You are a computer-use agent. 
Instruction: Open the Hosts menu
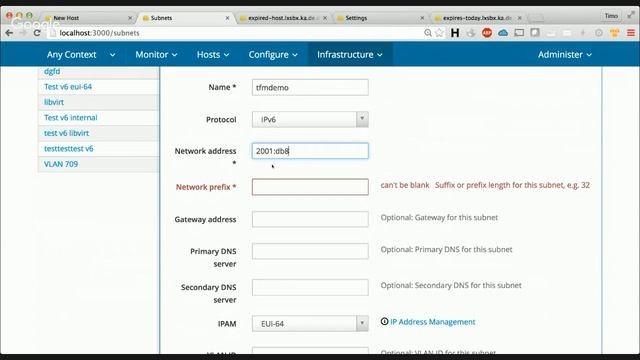point(213,54)
